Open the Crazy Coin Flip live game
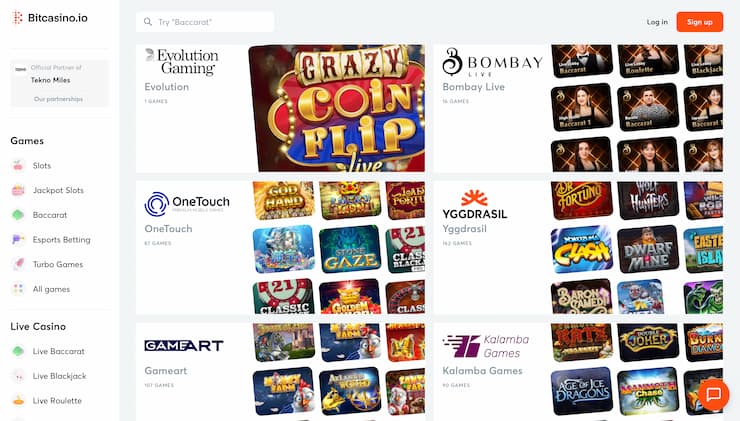This screenshot has width=740, height=421. (336, 108)
